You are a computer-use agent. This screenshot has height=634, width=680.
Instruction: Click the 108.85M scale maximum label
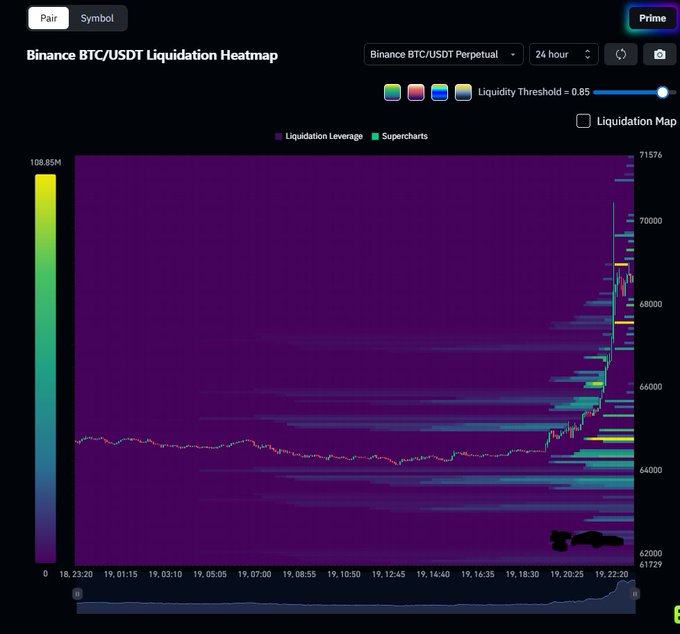point(46,163)
